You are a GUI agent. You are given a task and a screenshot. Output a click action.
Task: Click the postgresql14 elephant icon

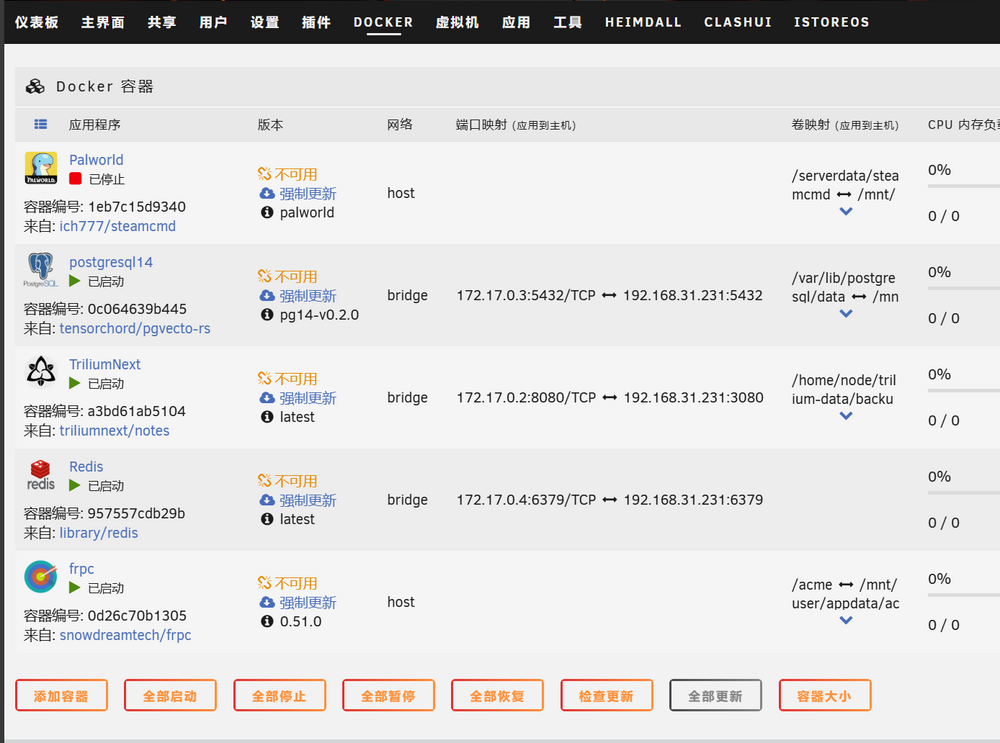[41, 270]
